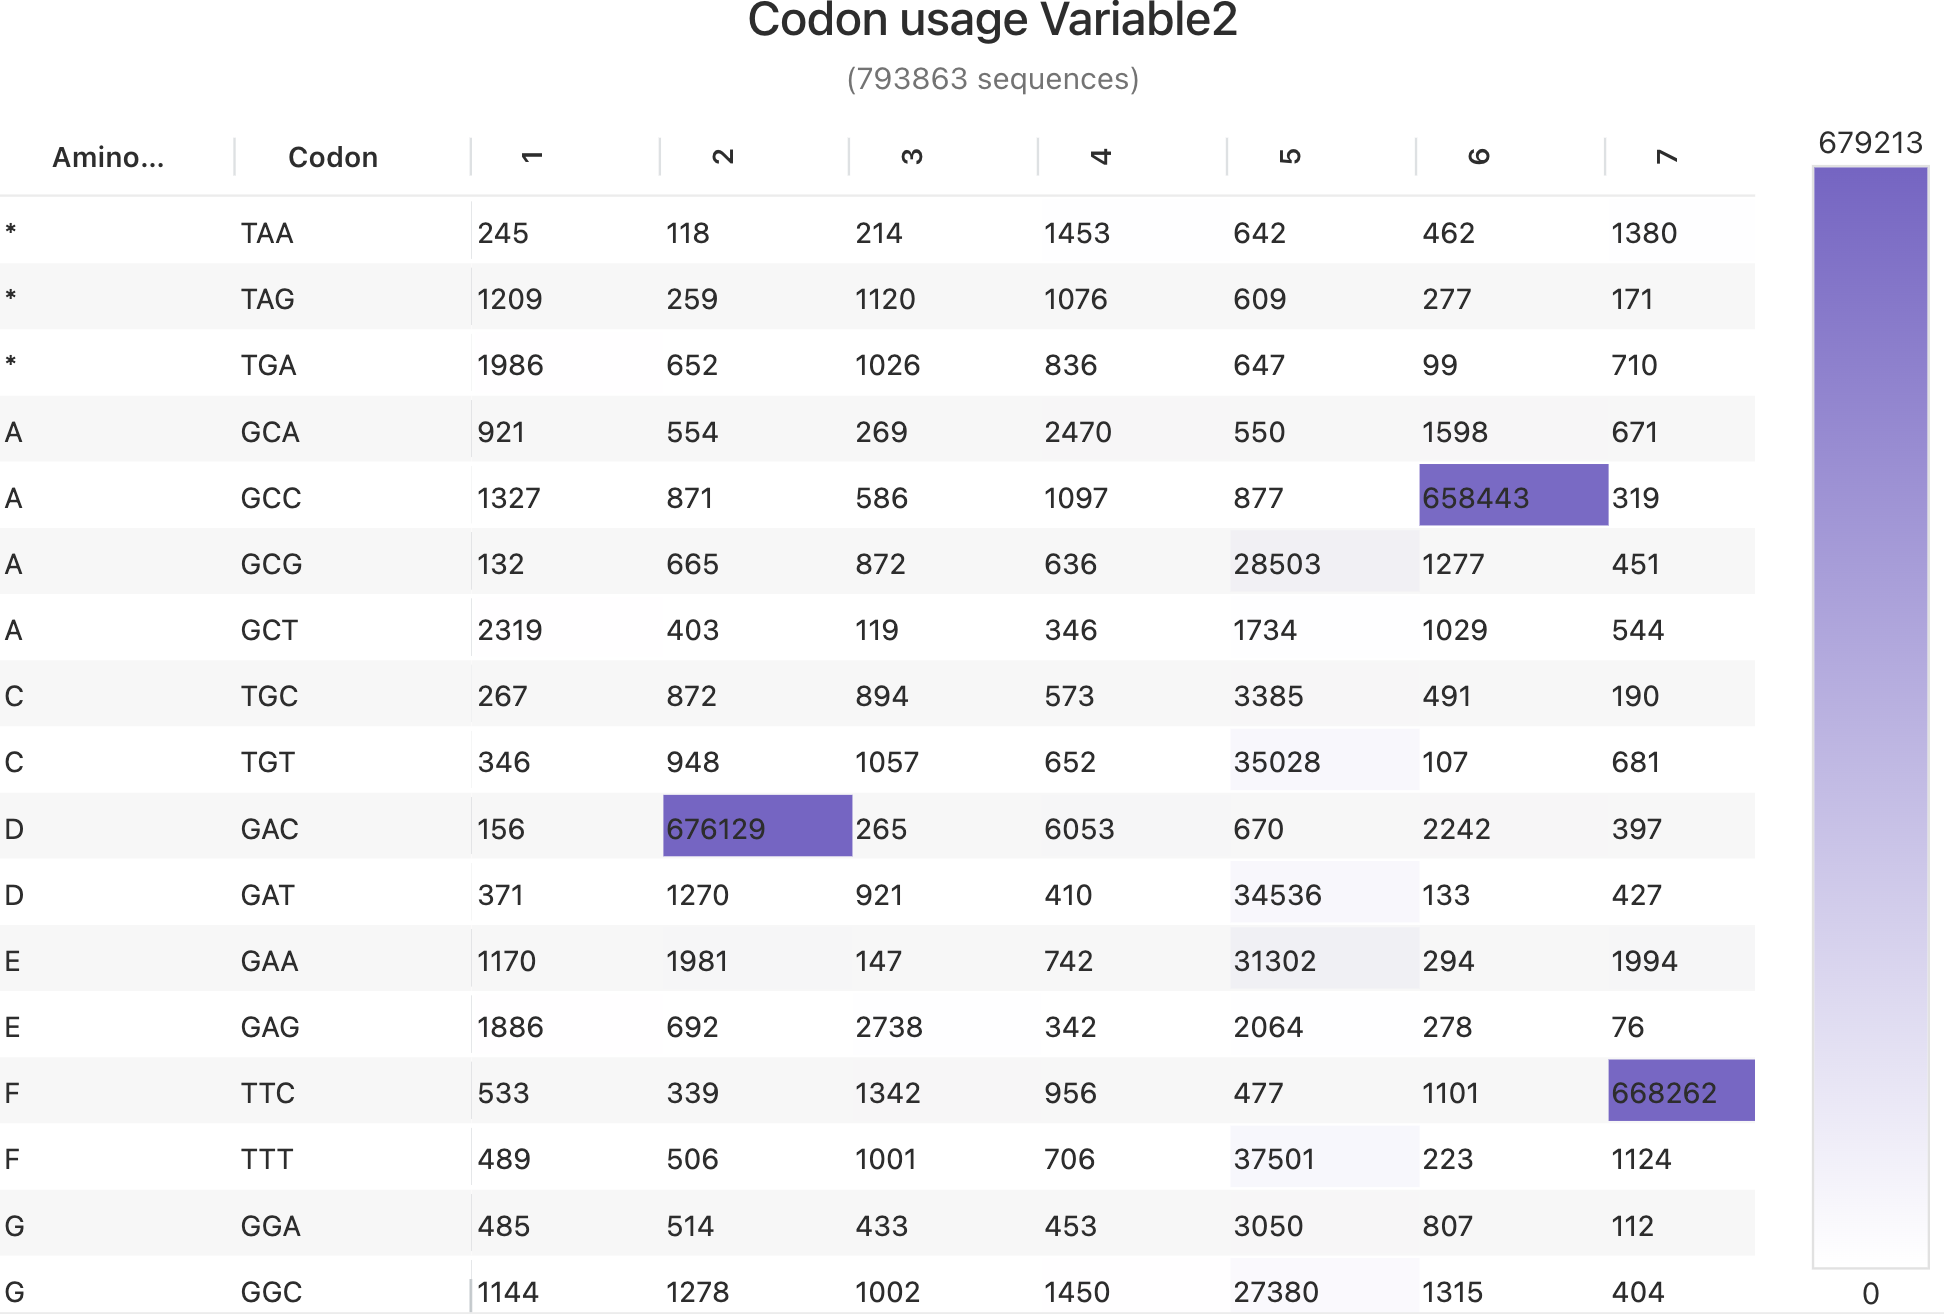Viewport: 1944px width, 1314px height.
Task: Select the column 5 header
Action: [1289, 157]
